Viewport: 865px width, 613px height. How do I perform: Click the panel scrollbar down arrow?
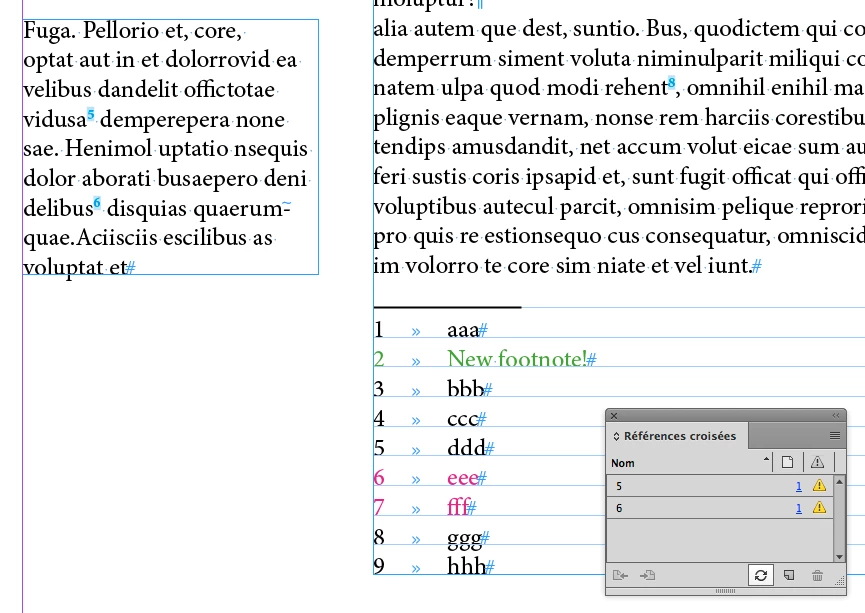click(839, 557)
